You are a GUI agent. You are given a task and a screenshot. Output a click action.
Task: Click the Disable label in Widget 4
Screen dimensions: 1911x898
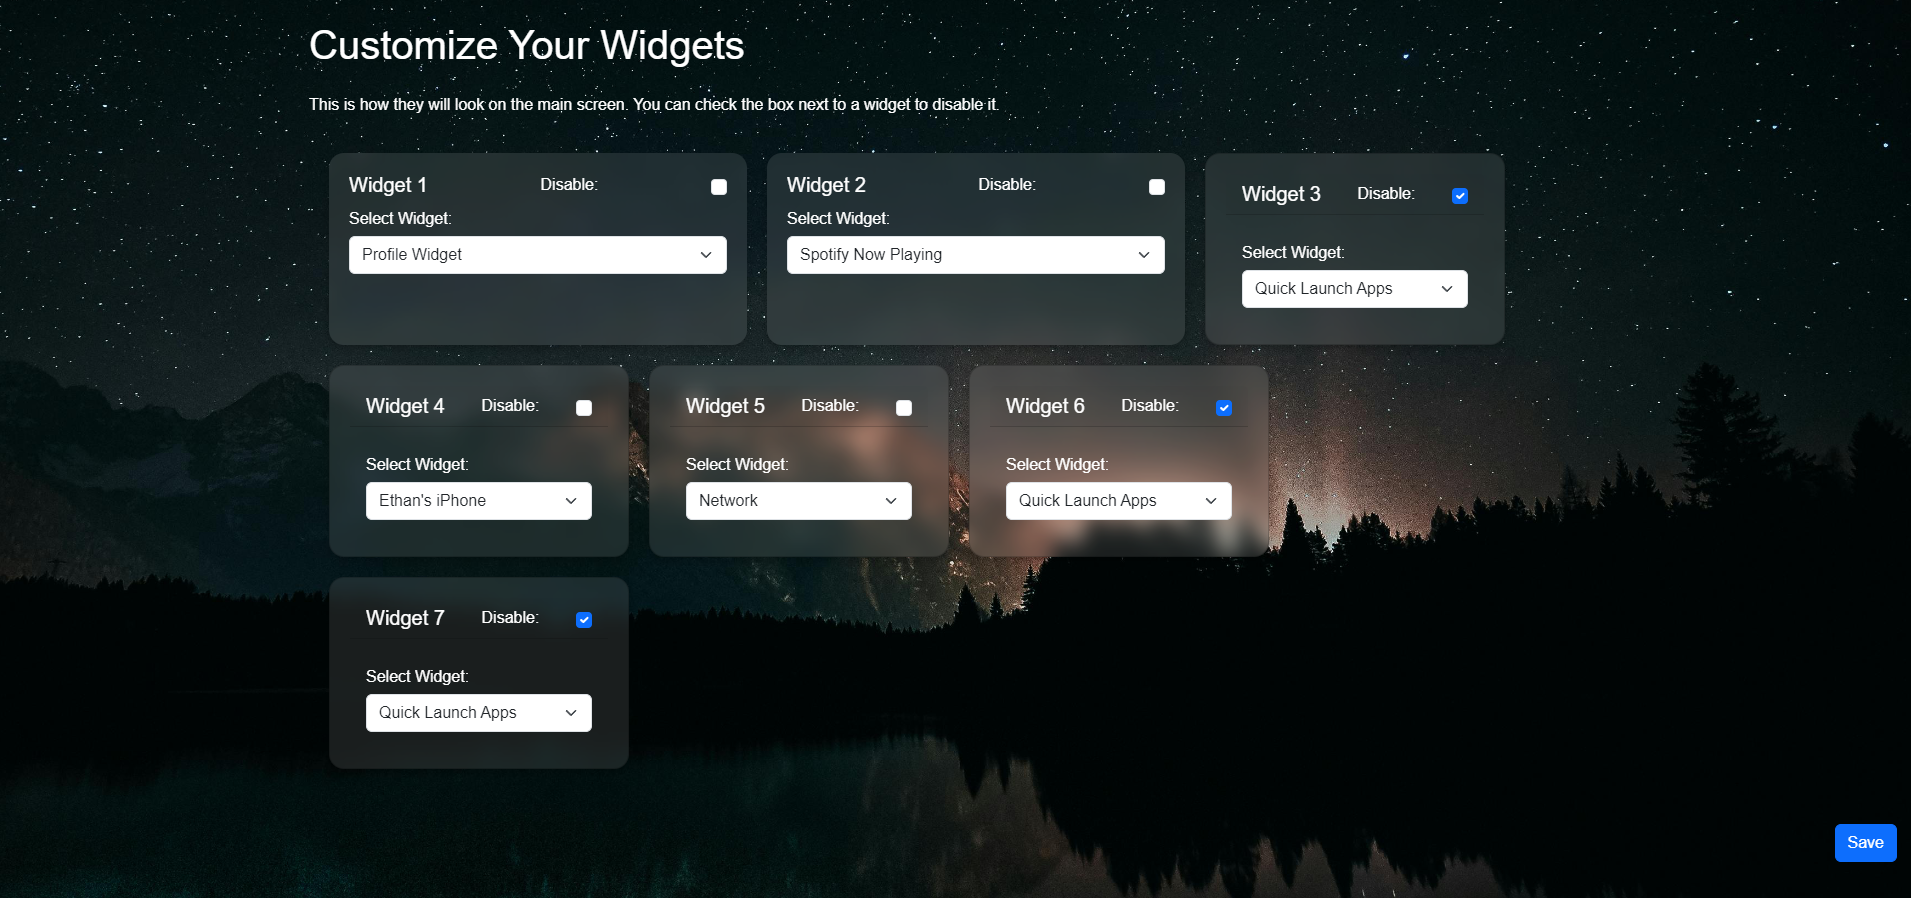[x=509, y=406]
